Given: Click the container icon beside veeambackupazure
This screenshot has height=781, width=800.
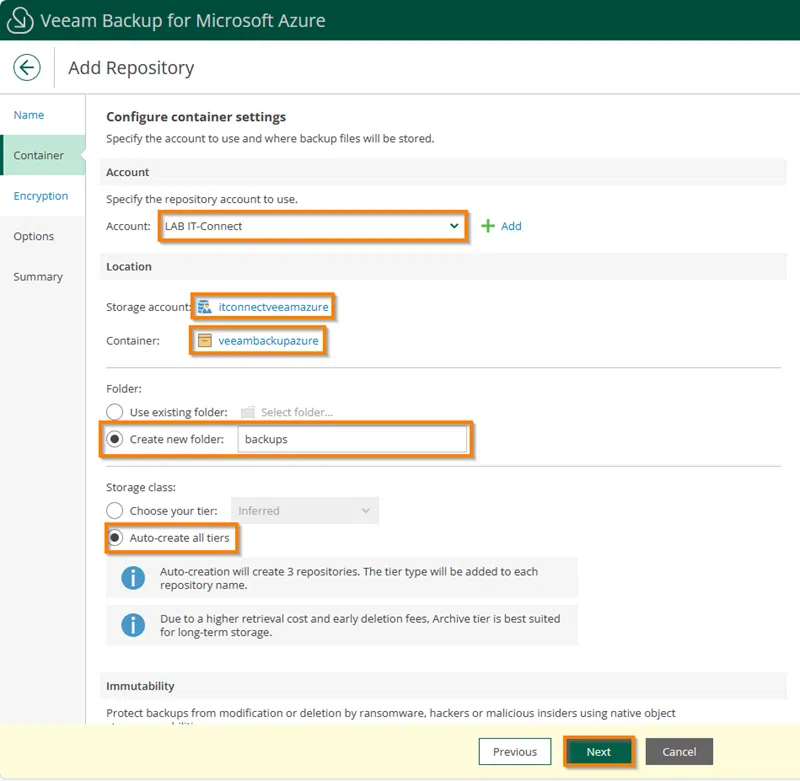Looking at the screenshot, I should coord(205,341).
